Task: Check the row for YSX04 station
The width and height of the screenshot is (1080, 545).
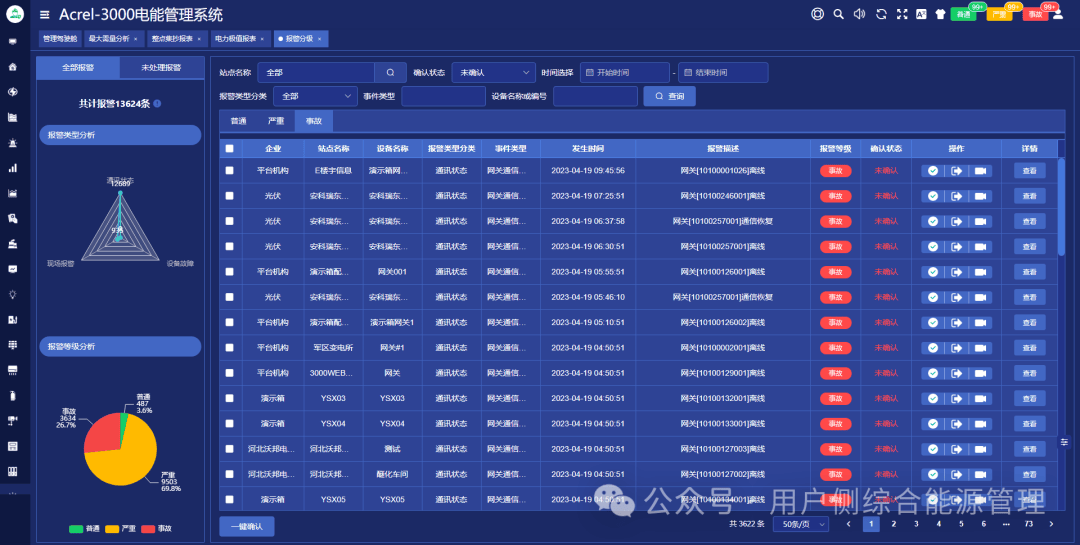Action: click(229, 424)
